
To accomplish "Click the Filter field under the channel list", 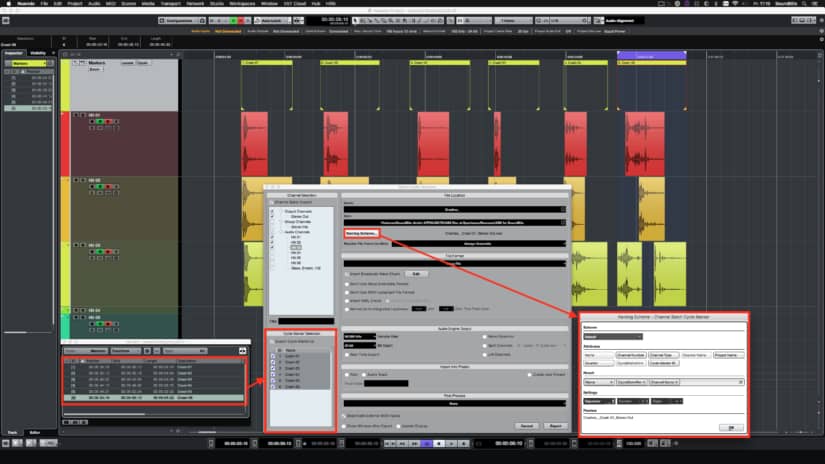I will tap(306, 321).
